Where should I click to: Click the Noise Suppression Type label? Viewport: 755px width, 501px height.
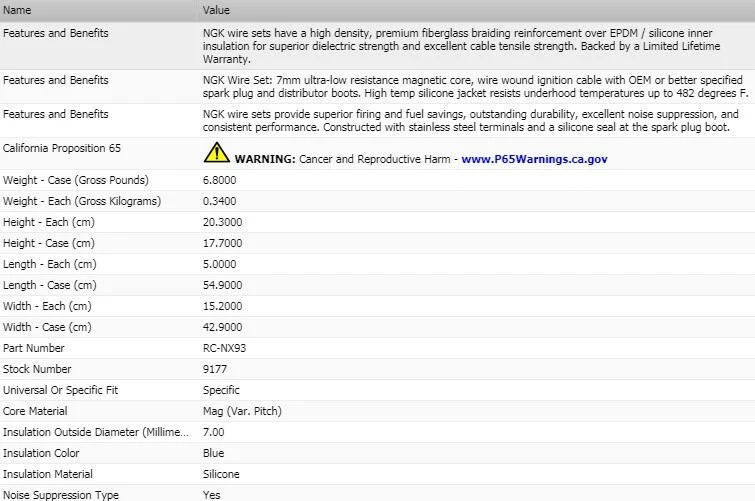(x=61, y=495)
